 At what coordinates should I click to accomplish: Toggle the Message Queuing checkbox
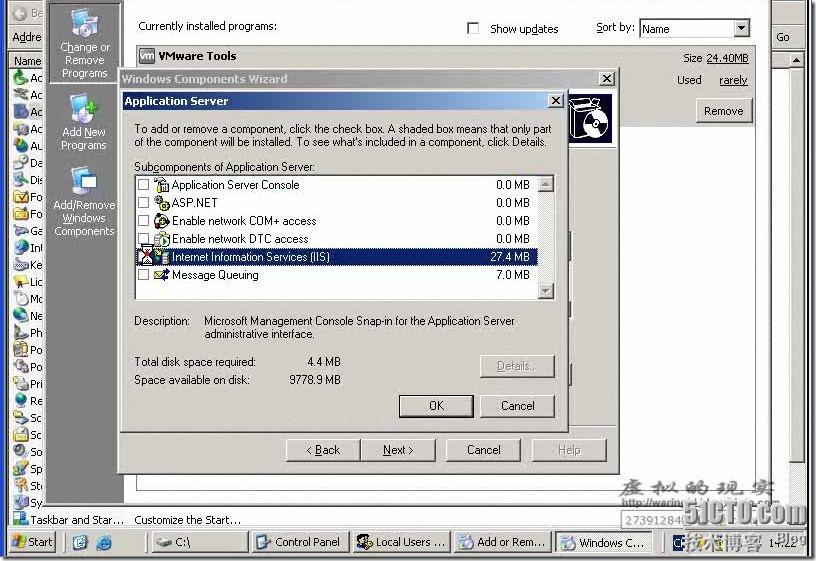coord(143,274)
